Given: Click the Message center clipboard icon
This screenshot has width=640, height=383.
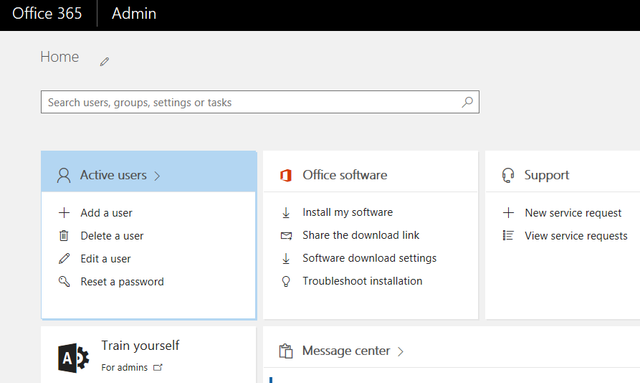Looking at the screenshot, I should (x=286, y=351).
